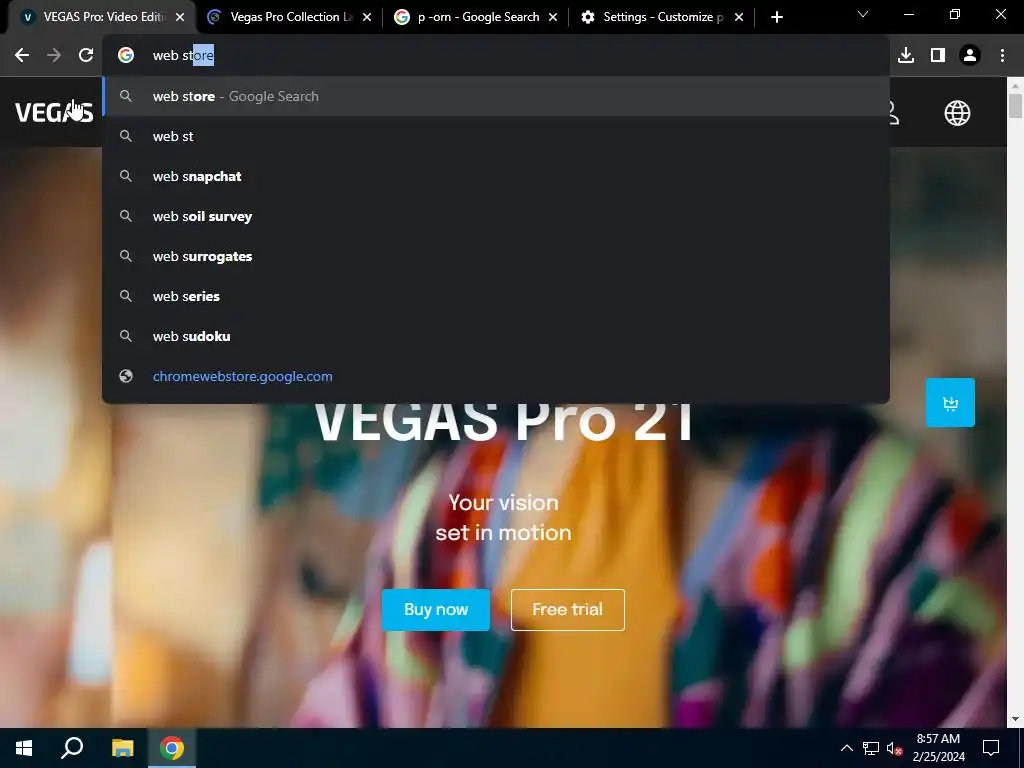Open the Chrome profile avatar
The height and width of the screenshot is (768, 1024).
pos(970,56)
